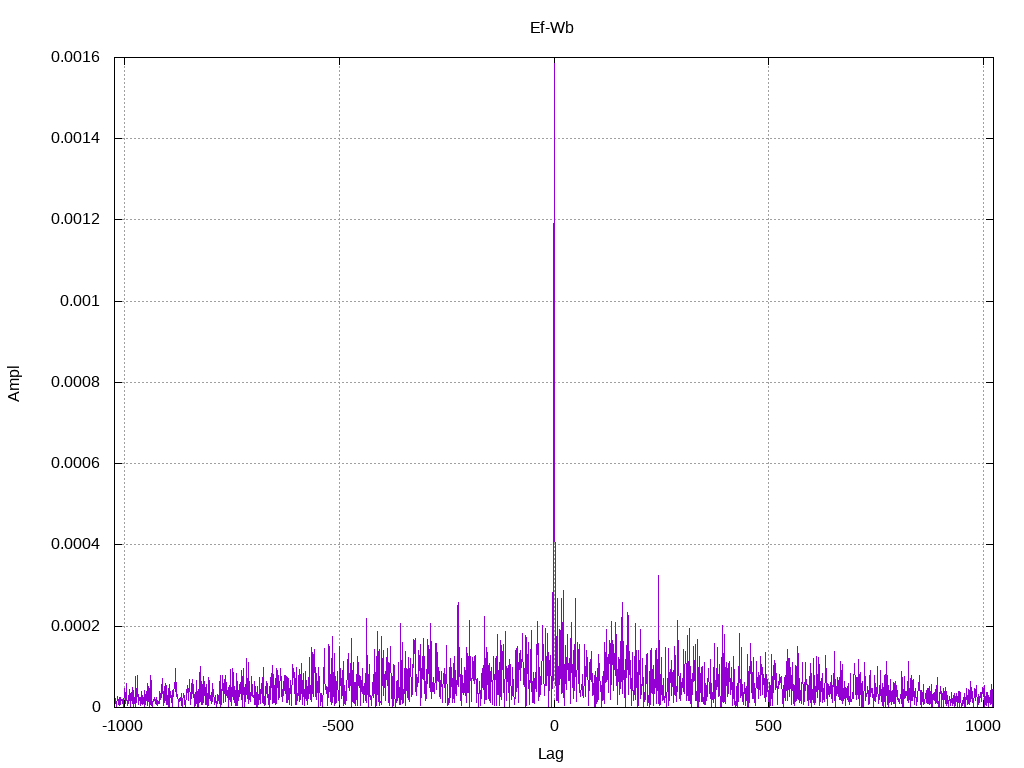Click the y-axis tick value 0.0014
This screenshot has height=768, width=1024.
click(76, 138)
